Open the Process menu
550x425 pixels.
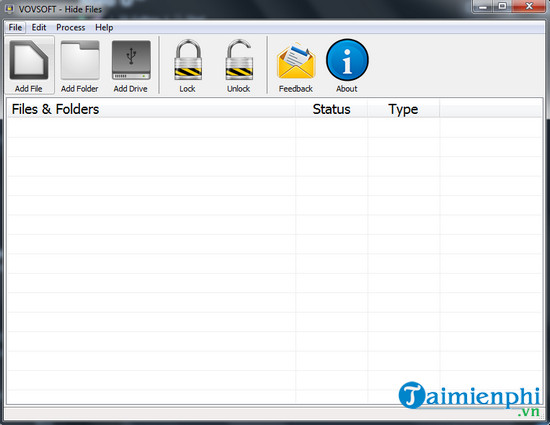pos(71,27)
